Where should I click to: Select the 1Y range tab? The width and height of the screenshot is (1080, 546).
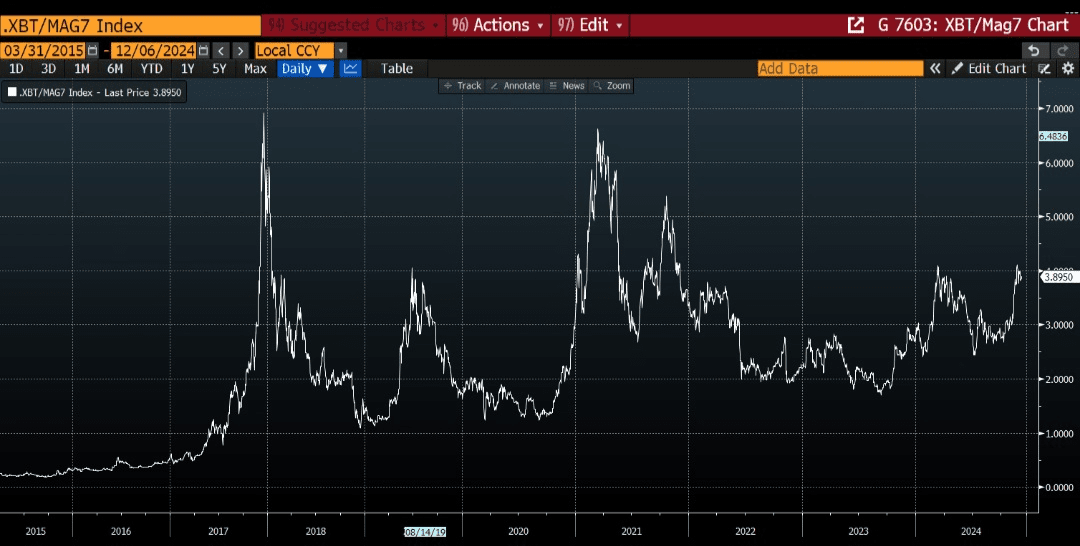187,68
